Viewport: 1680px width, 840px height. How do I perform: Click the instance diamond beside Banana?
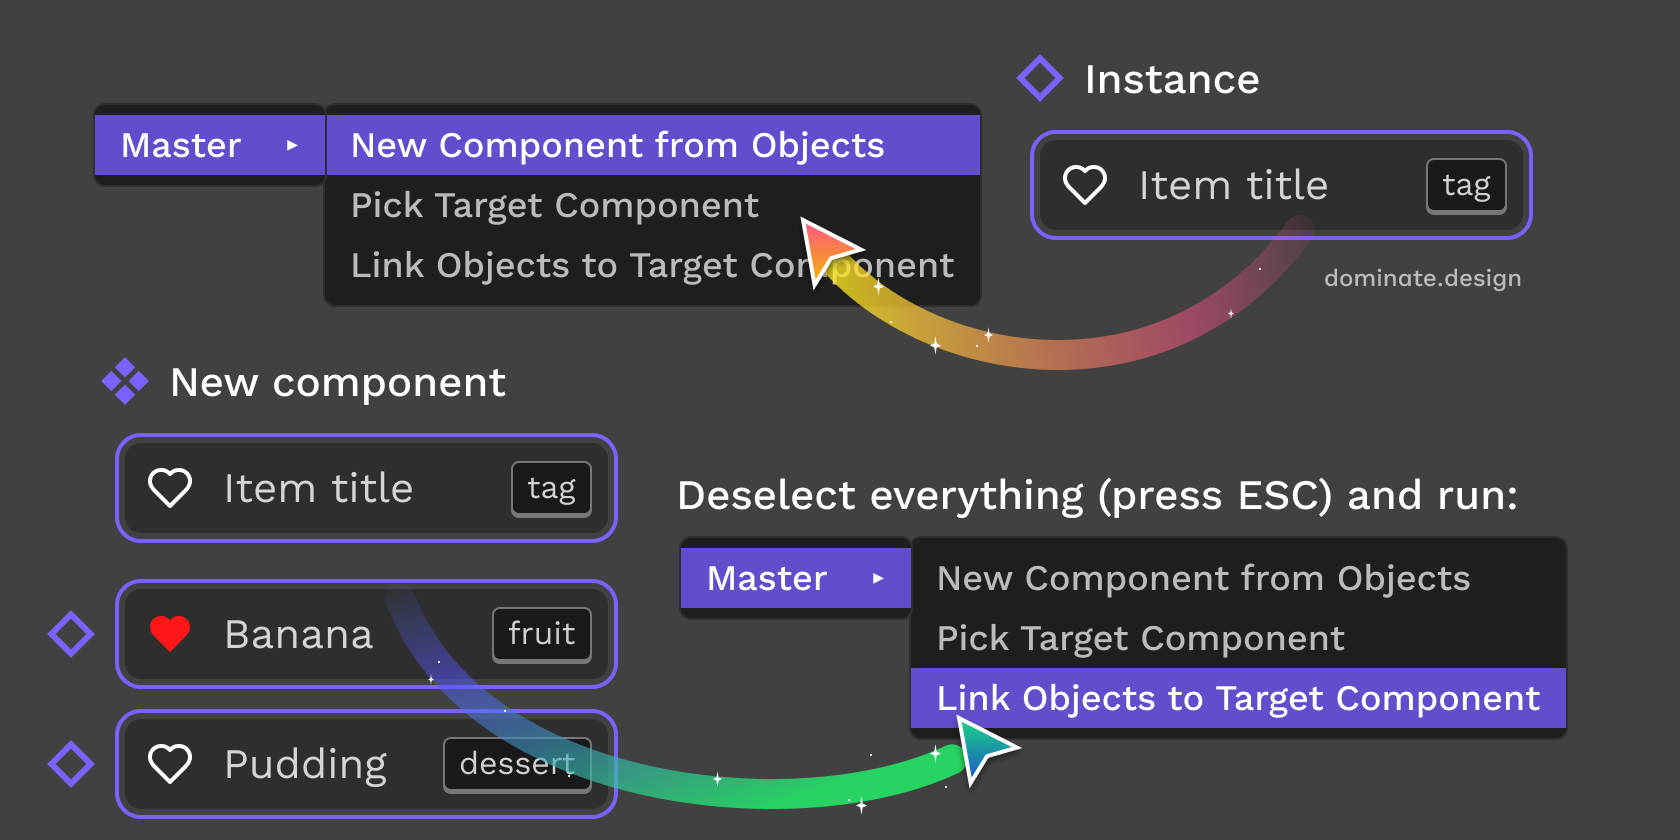(71, 634)
